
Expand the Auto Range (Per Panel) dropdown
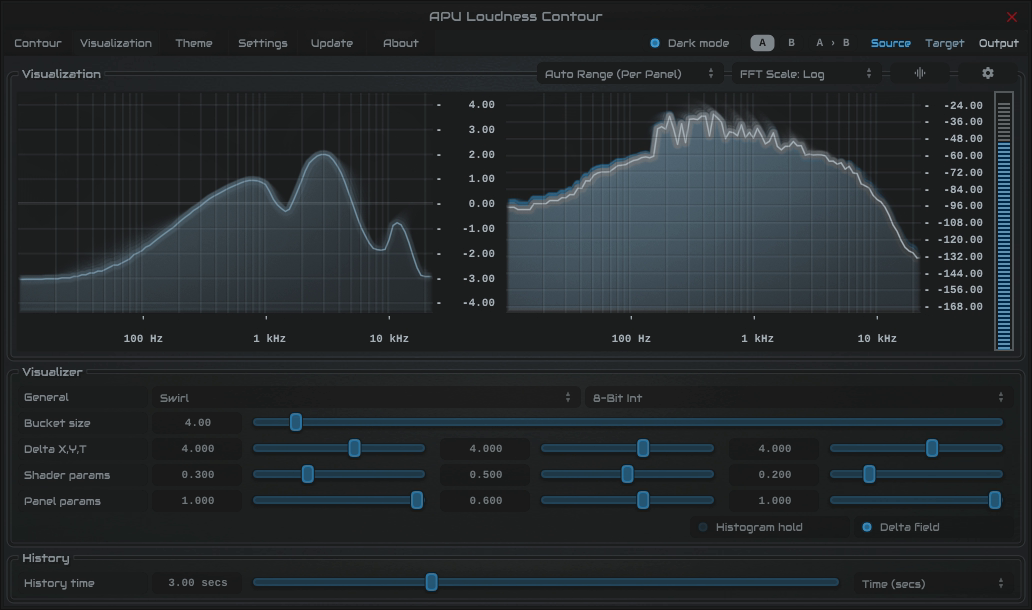[630, 74]
